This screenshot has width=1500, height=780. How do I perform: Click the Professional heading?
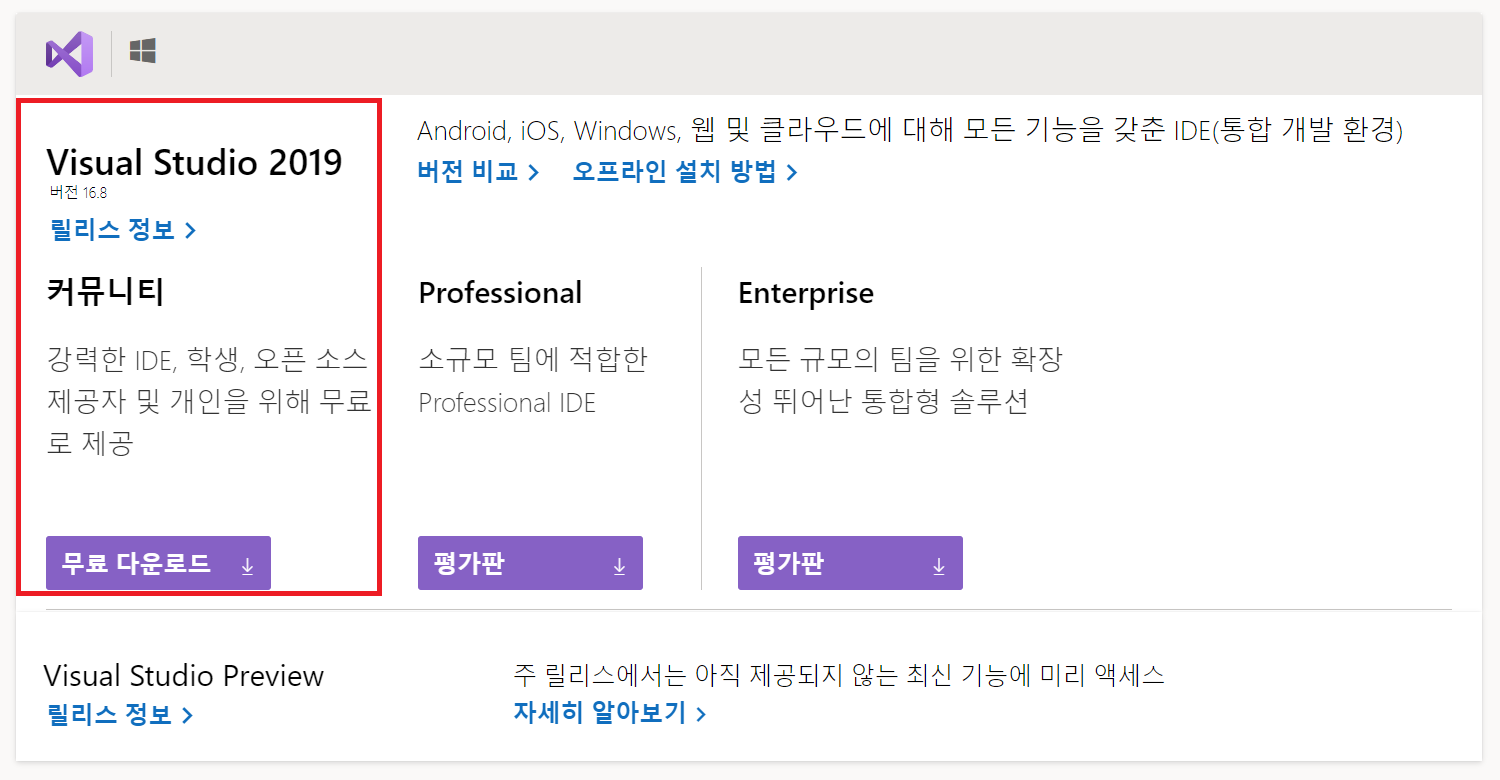pyautogui.click(x=500, y=293)
